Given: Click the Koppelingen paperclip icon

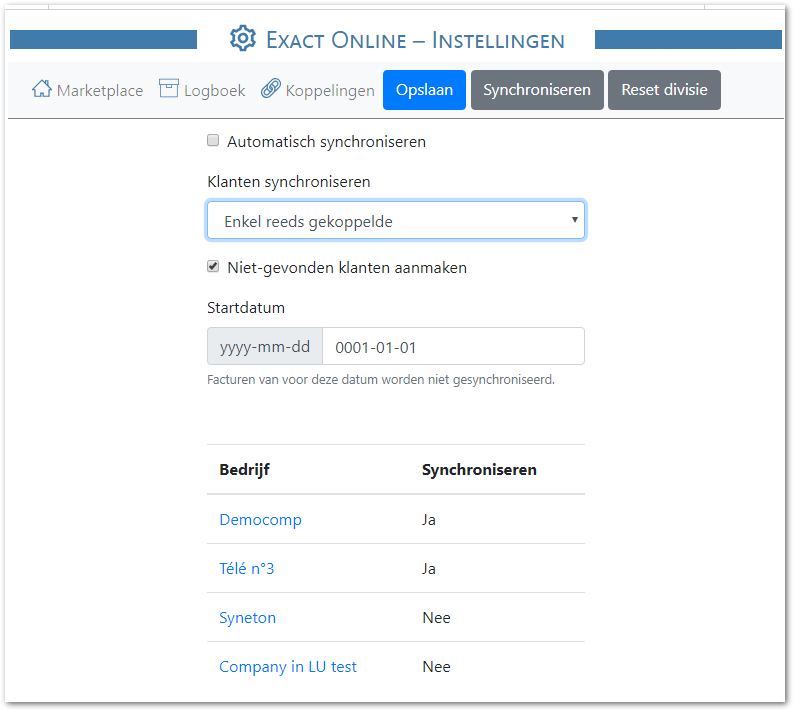Looking at the screenshot, I should coord(271,89).
